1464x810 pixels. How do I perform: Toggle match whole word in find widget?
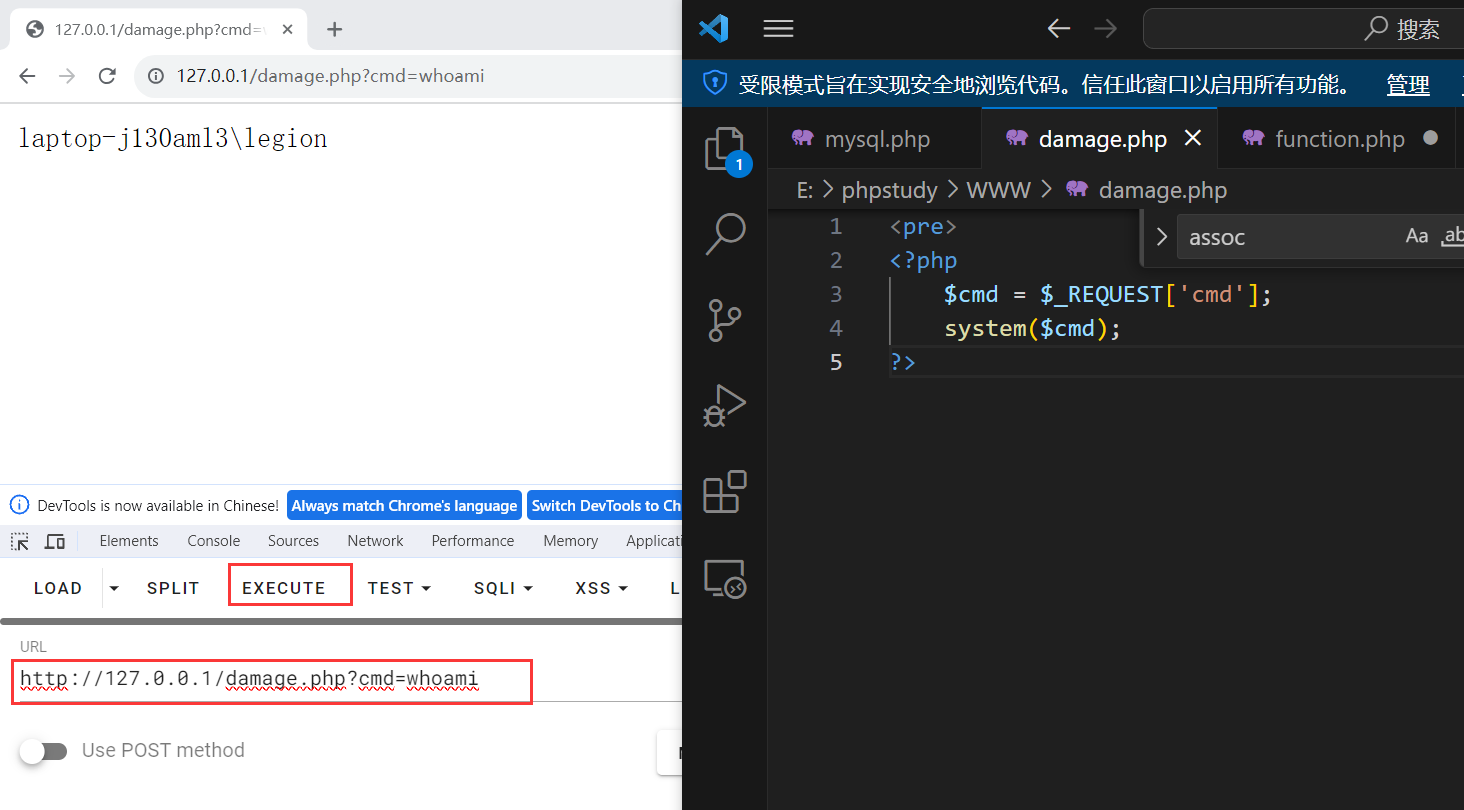coord(1452,236)
